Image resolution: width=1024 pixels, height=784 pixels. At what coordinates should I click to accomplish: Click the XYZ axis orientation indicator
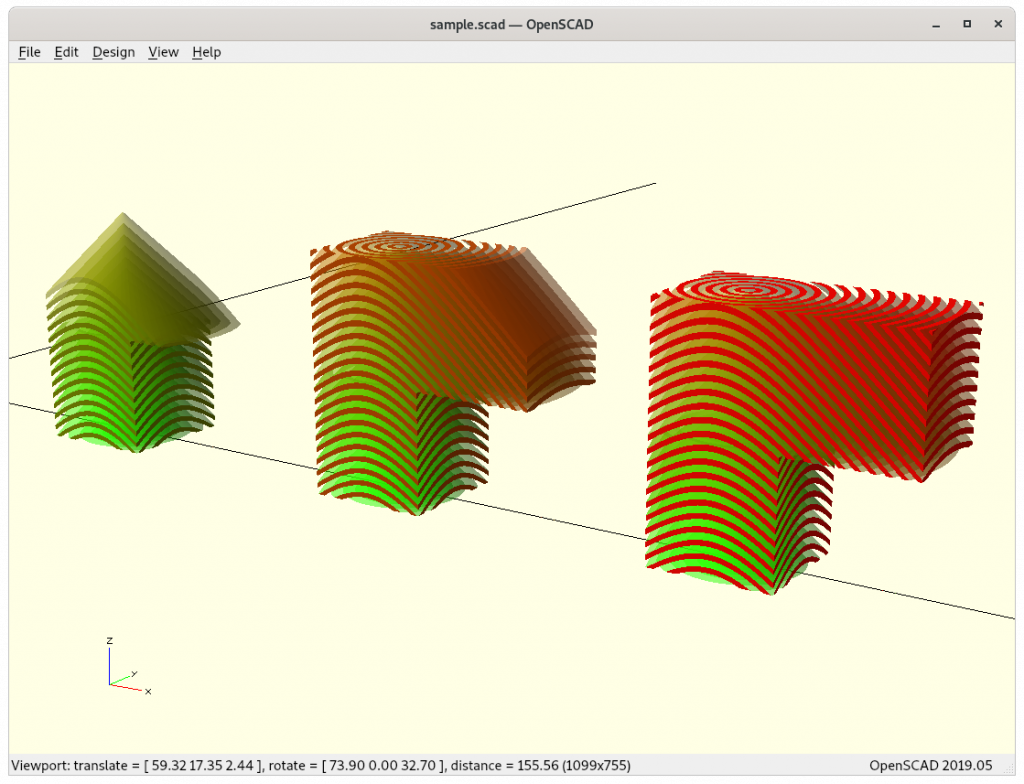click(x=128, y=666)
